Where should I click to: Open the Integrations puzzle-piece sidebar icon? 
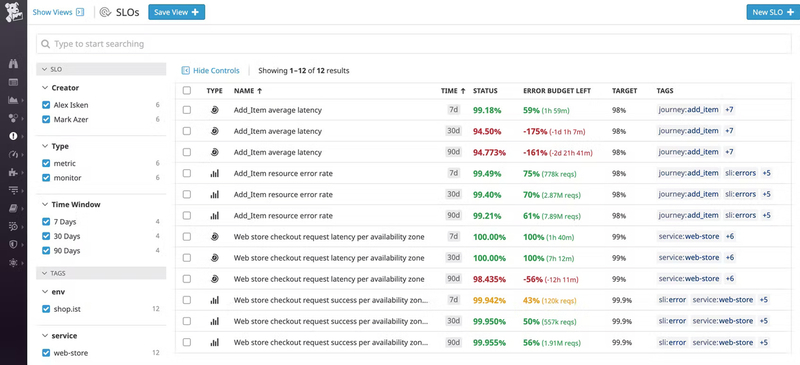13,173
